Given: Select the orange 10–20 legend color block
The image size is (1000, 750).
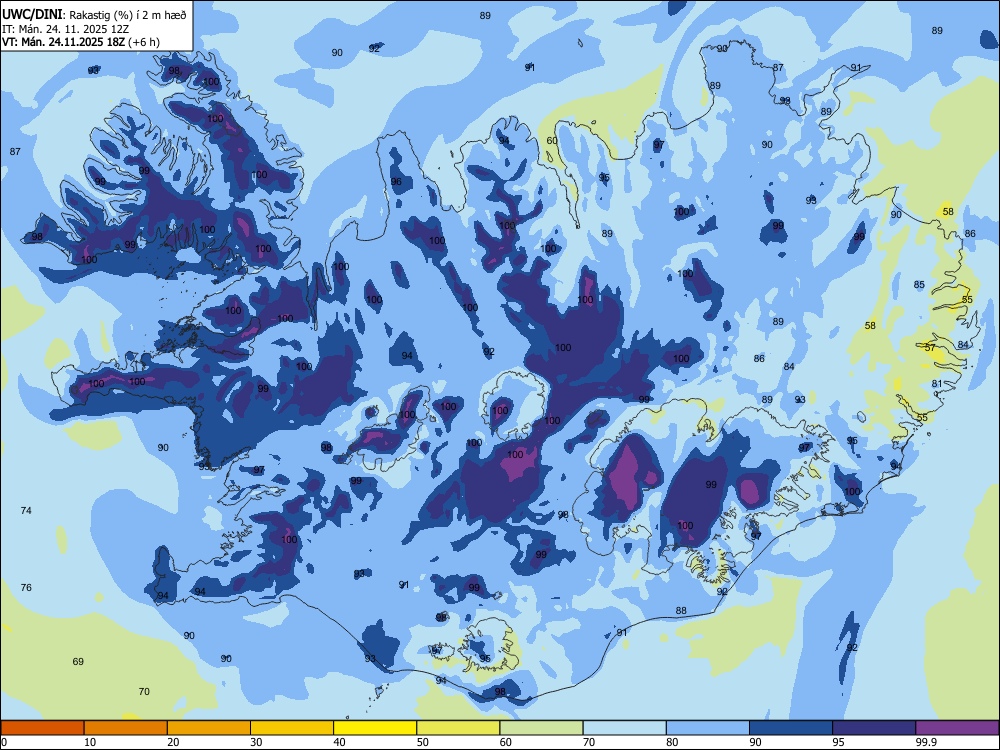Looking at the screenshot, I should click(x=126, y=728).
